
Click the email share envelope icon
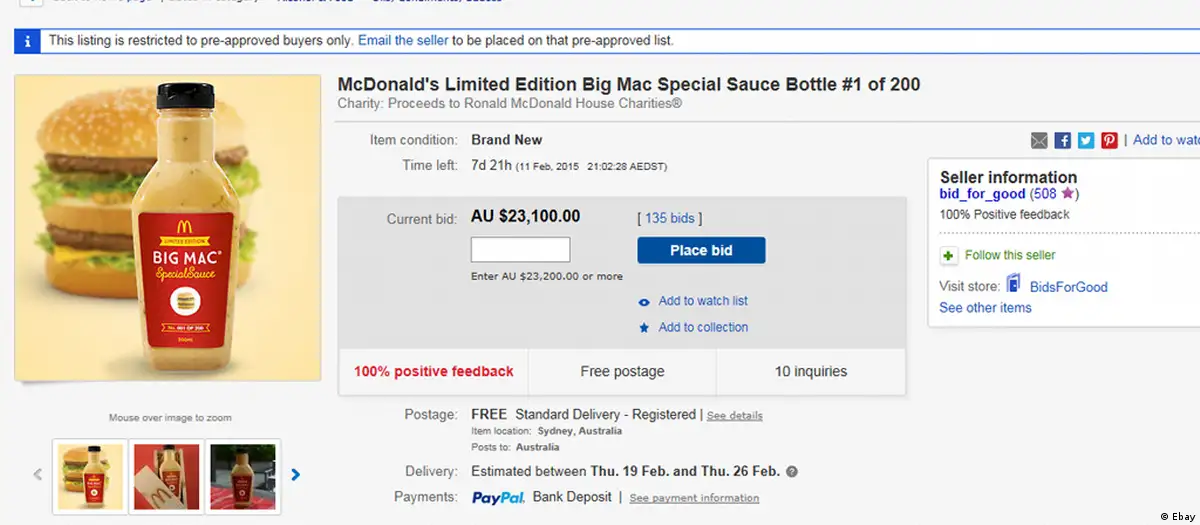tap(1039, 141)
